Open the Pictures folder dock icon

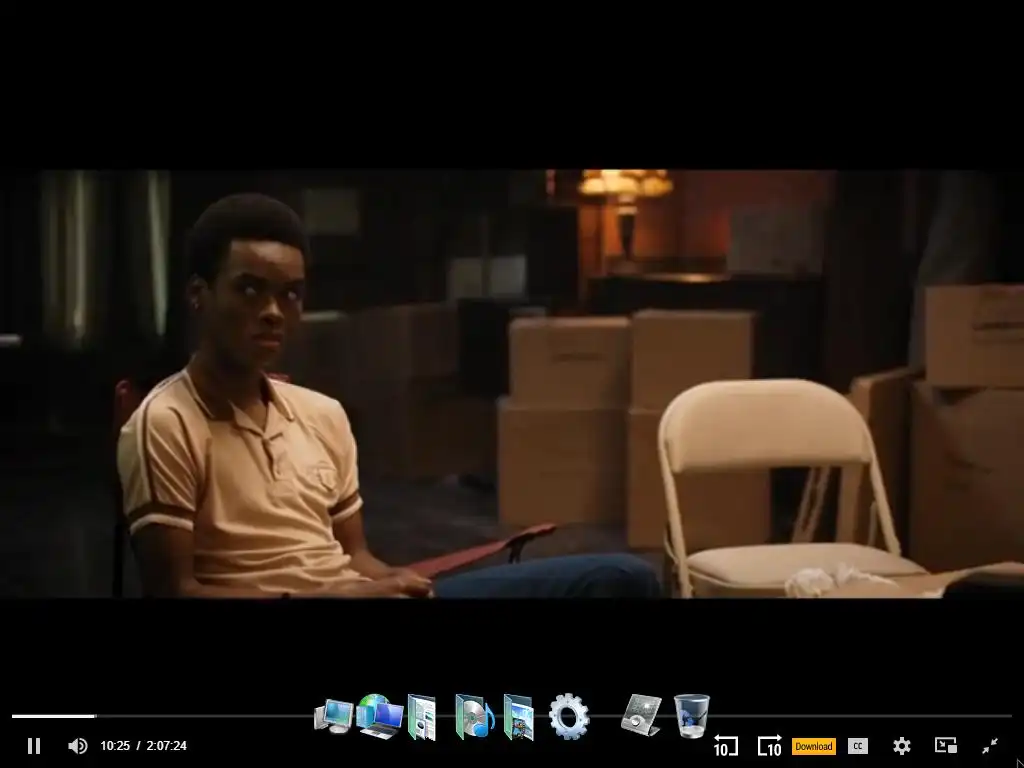click(x=519, y=718)
